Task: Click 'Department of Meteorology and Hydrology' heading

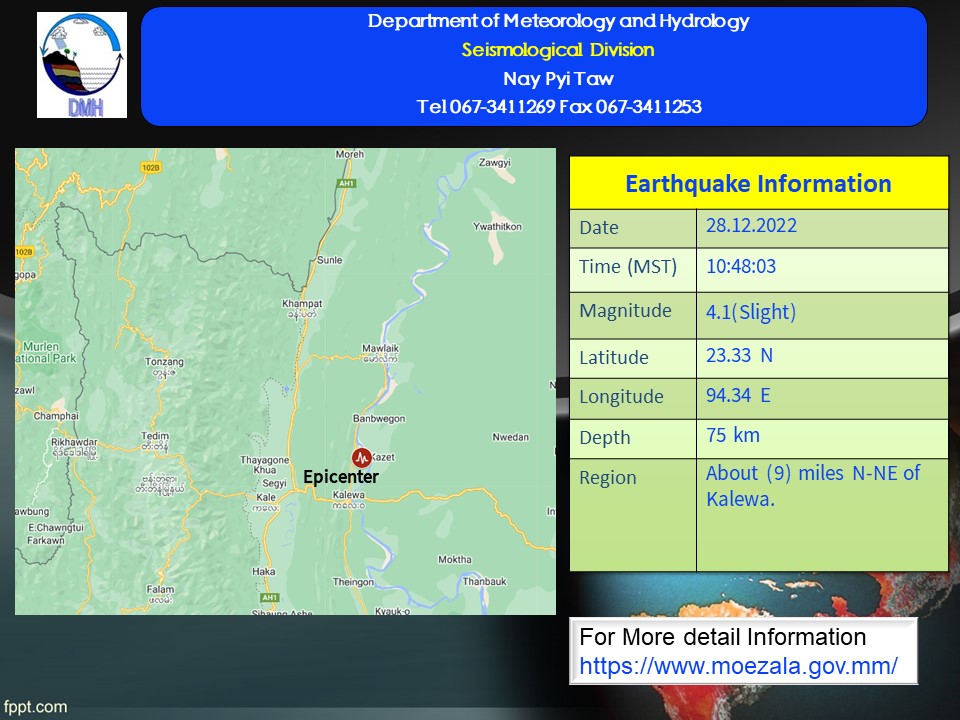Action: point(558,21)
